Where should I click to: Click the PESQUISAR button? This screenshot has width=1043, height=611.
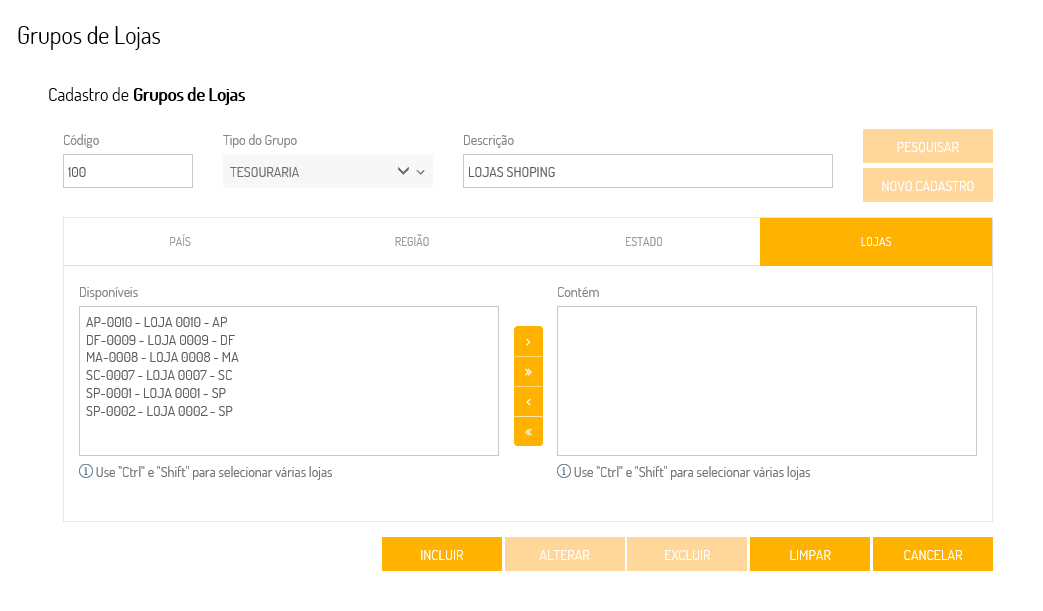click(928, 146)
